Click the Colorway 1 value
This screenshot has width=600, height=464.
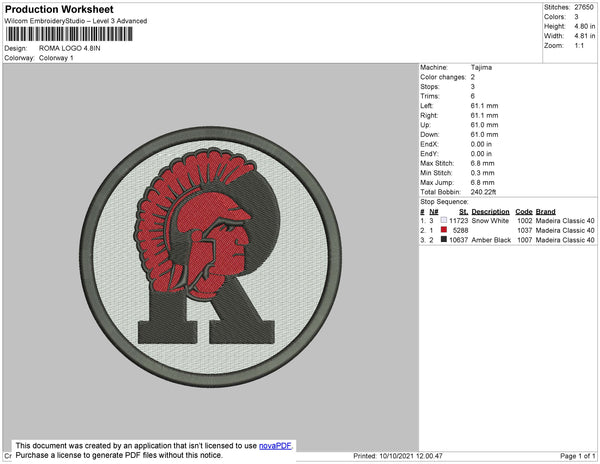(56, 58)
